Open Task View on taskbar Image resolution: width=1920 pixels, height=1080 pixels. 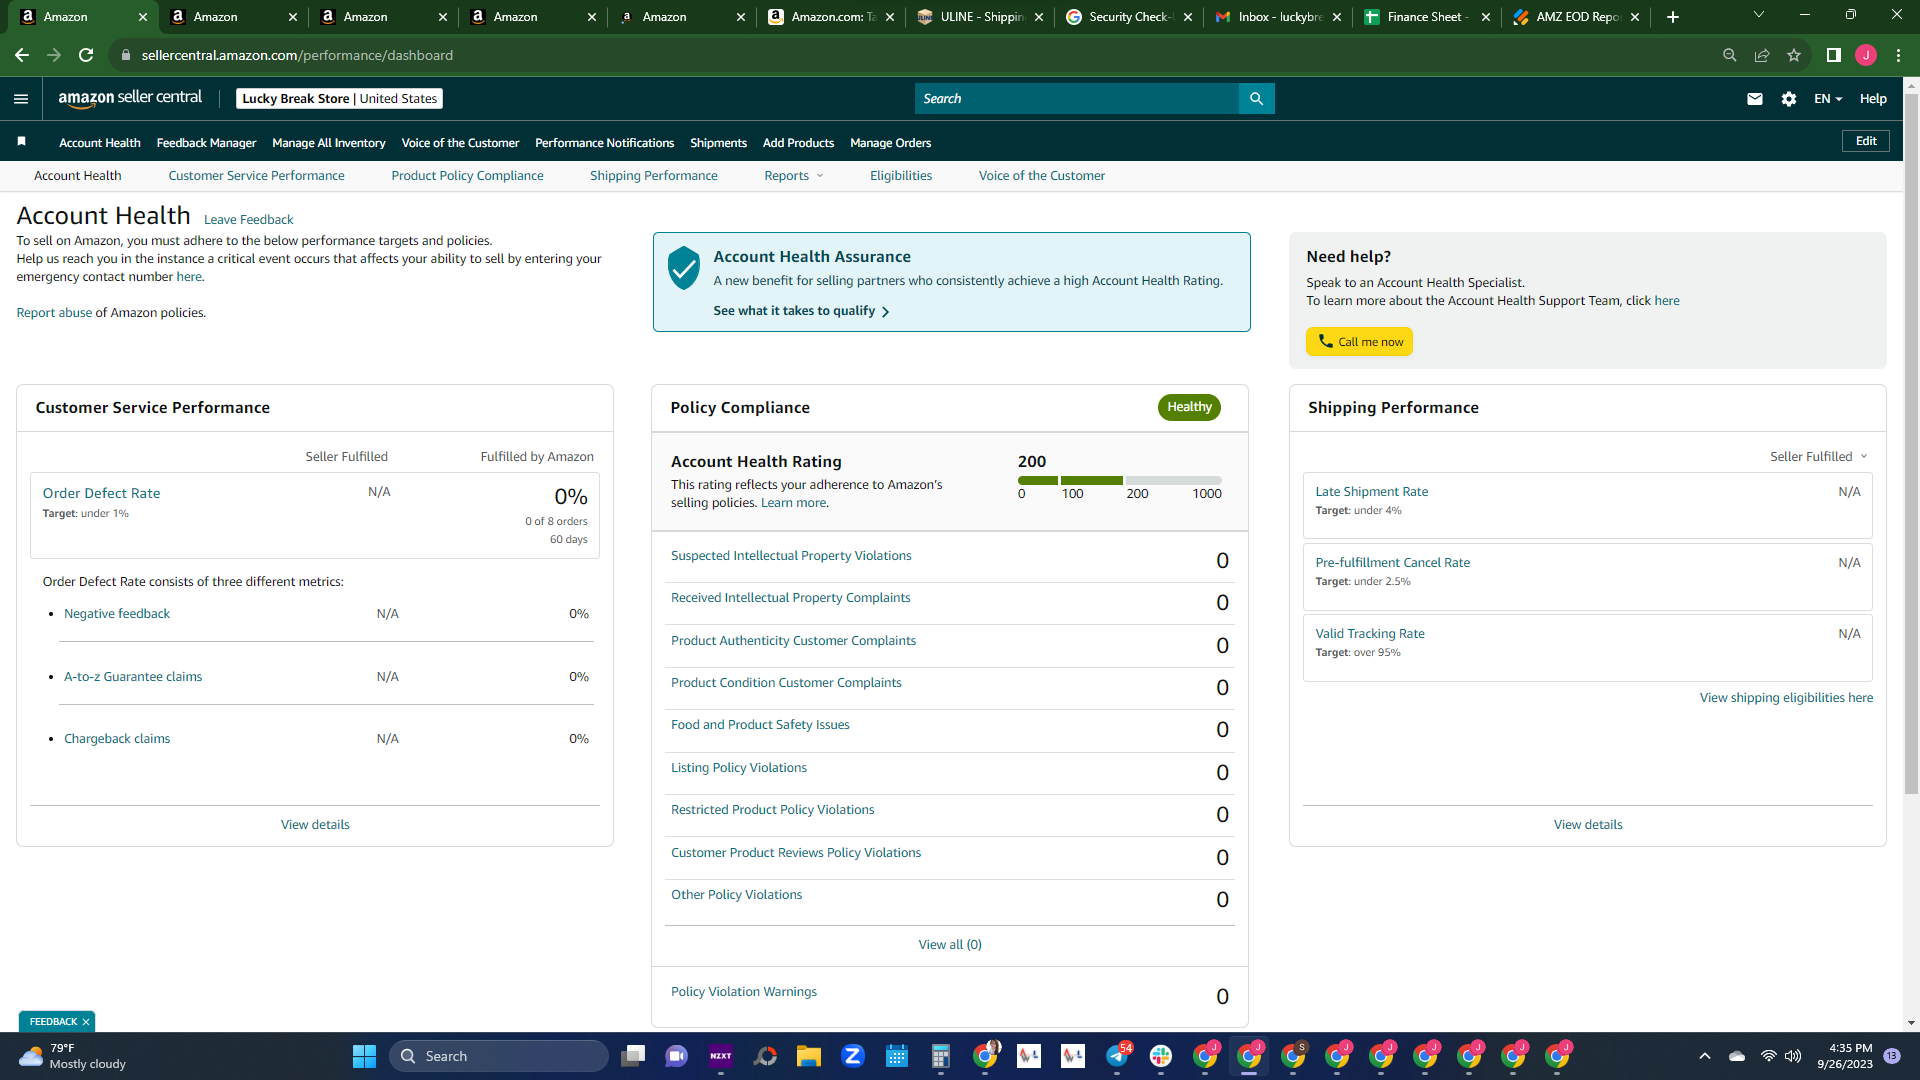633,1056
